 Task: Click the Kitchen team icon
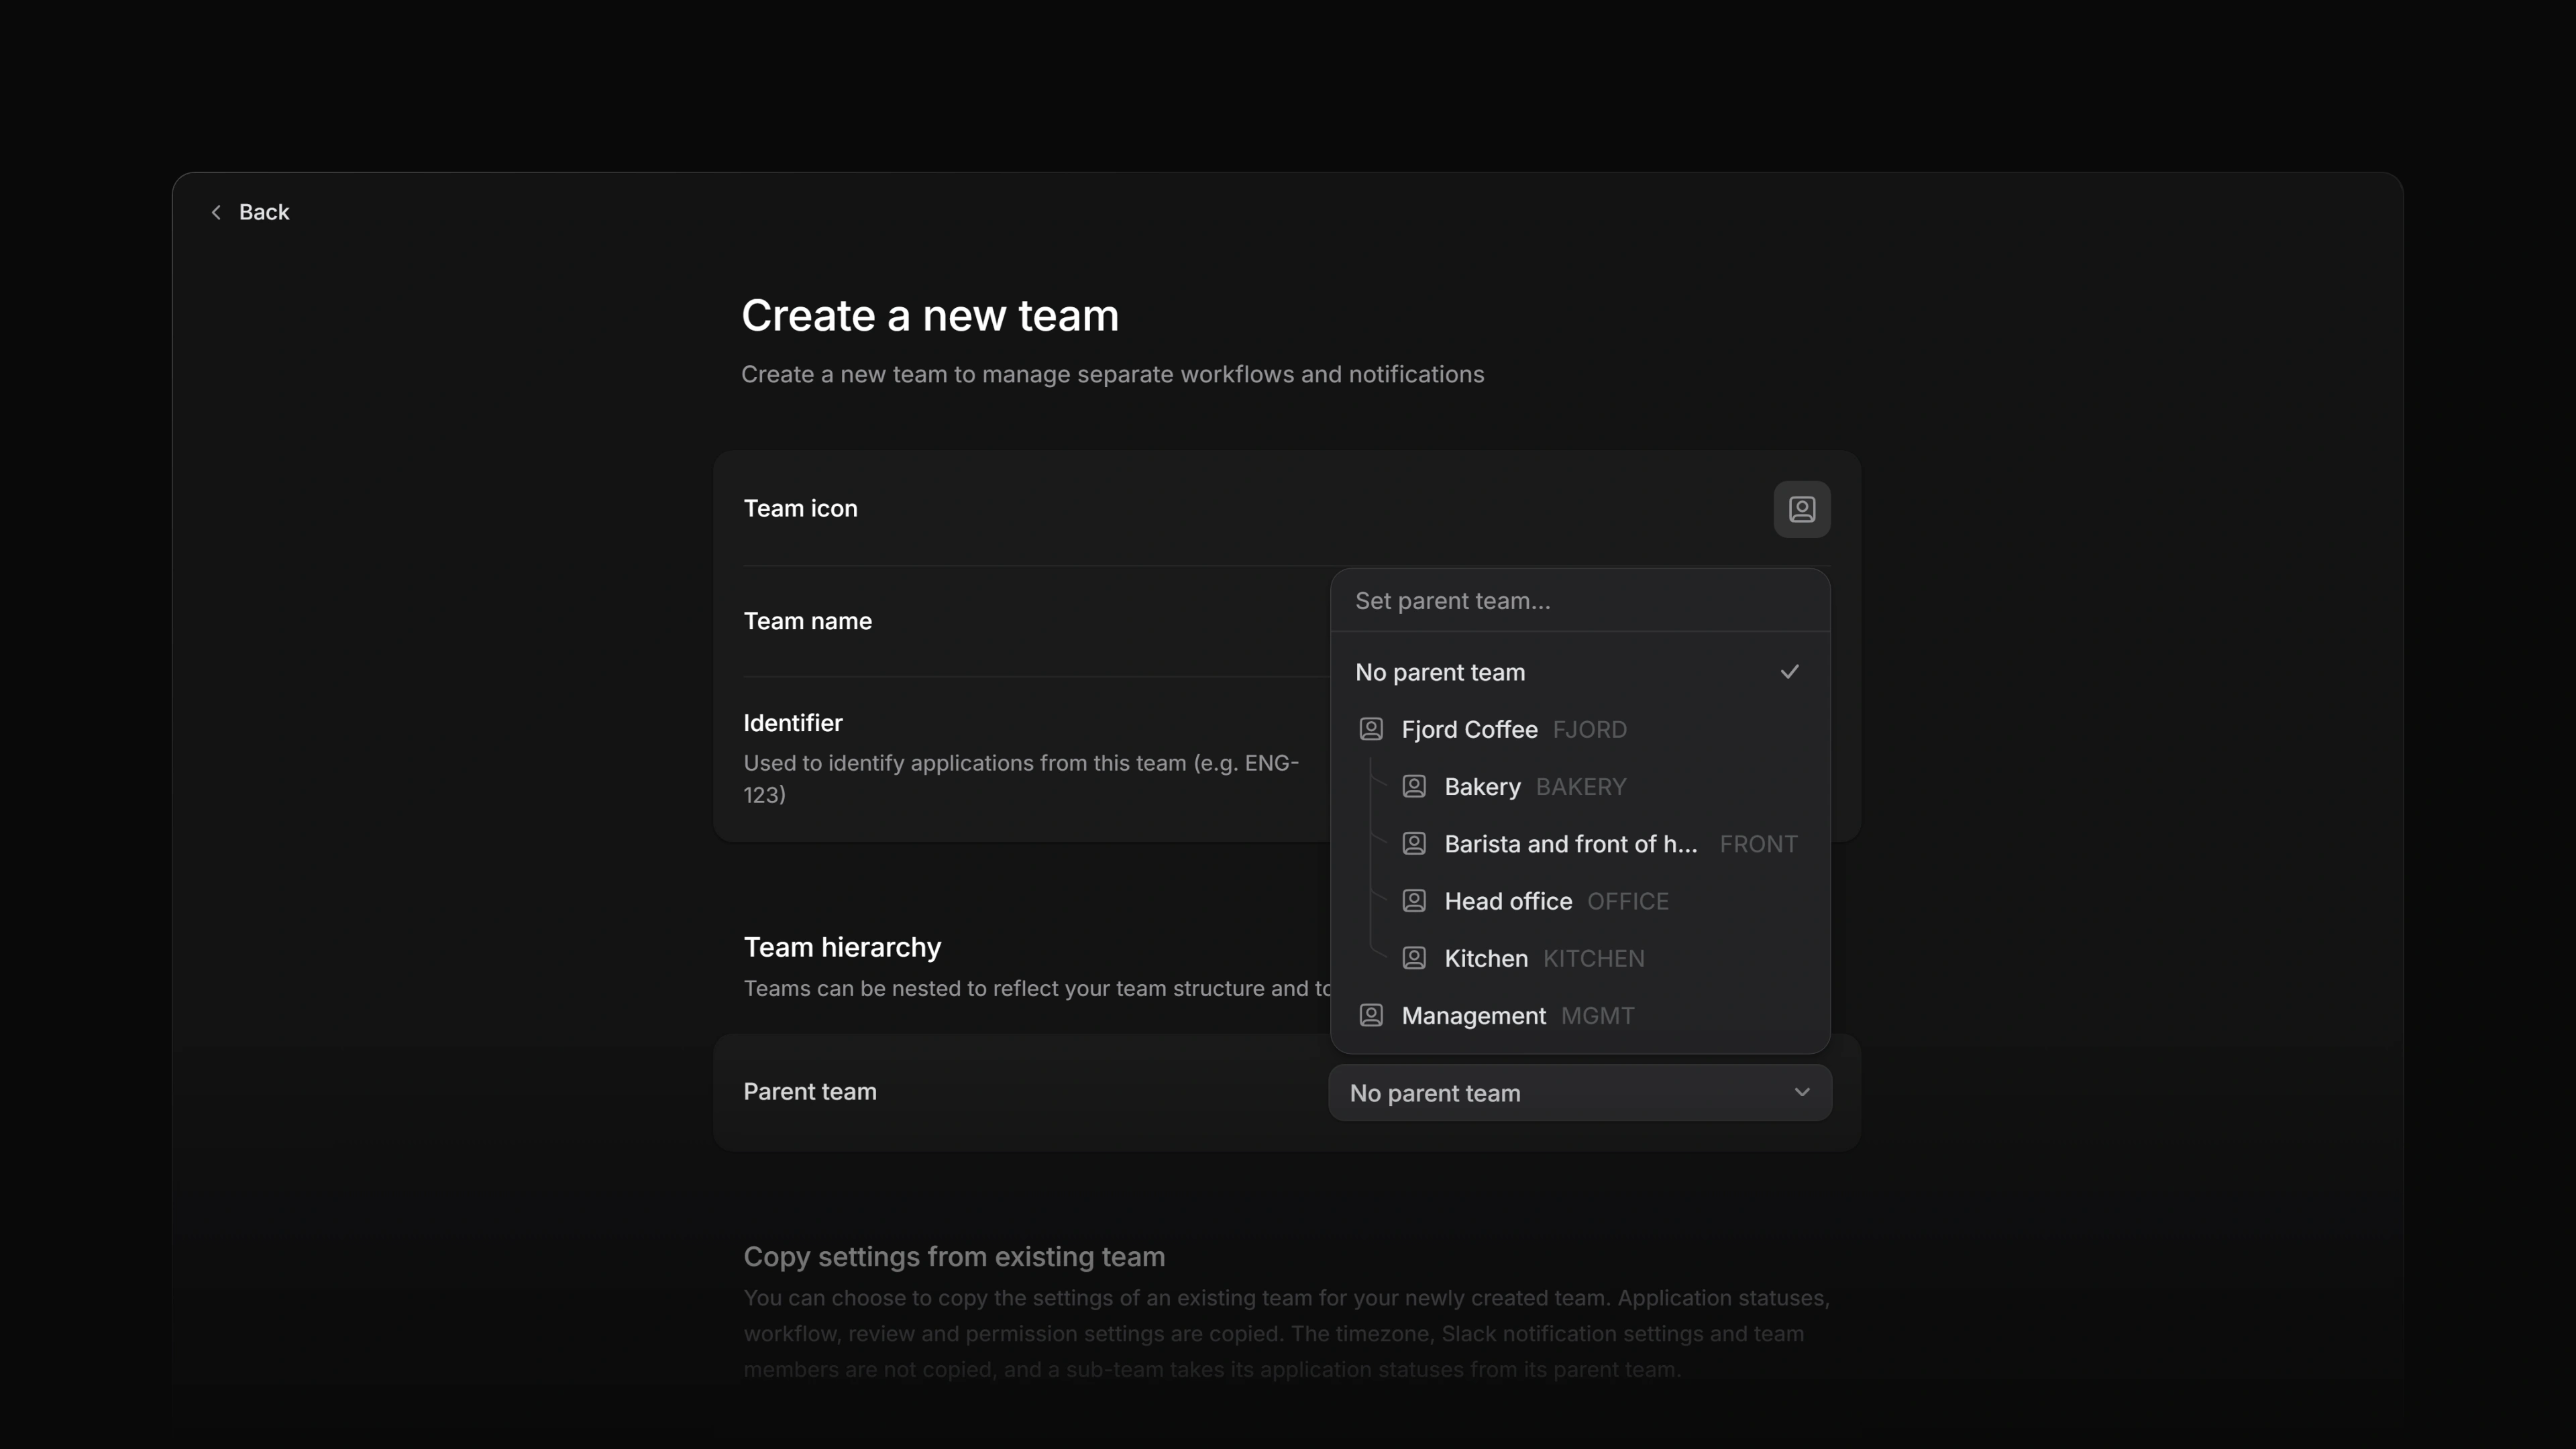[x=1414, y=957]
